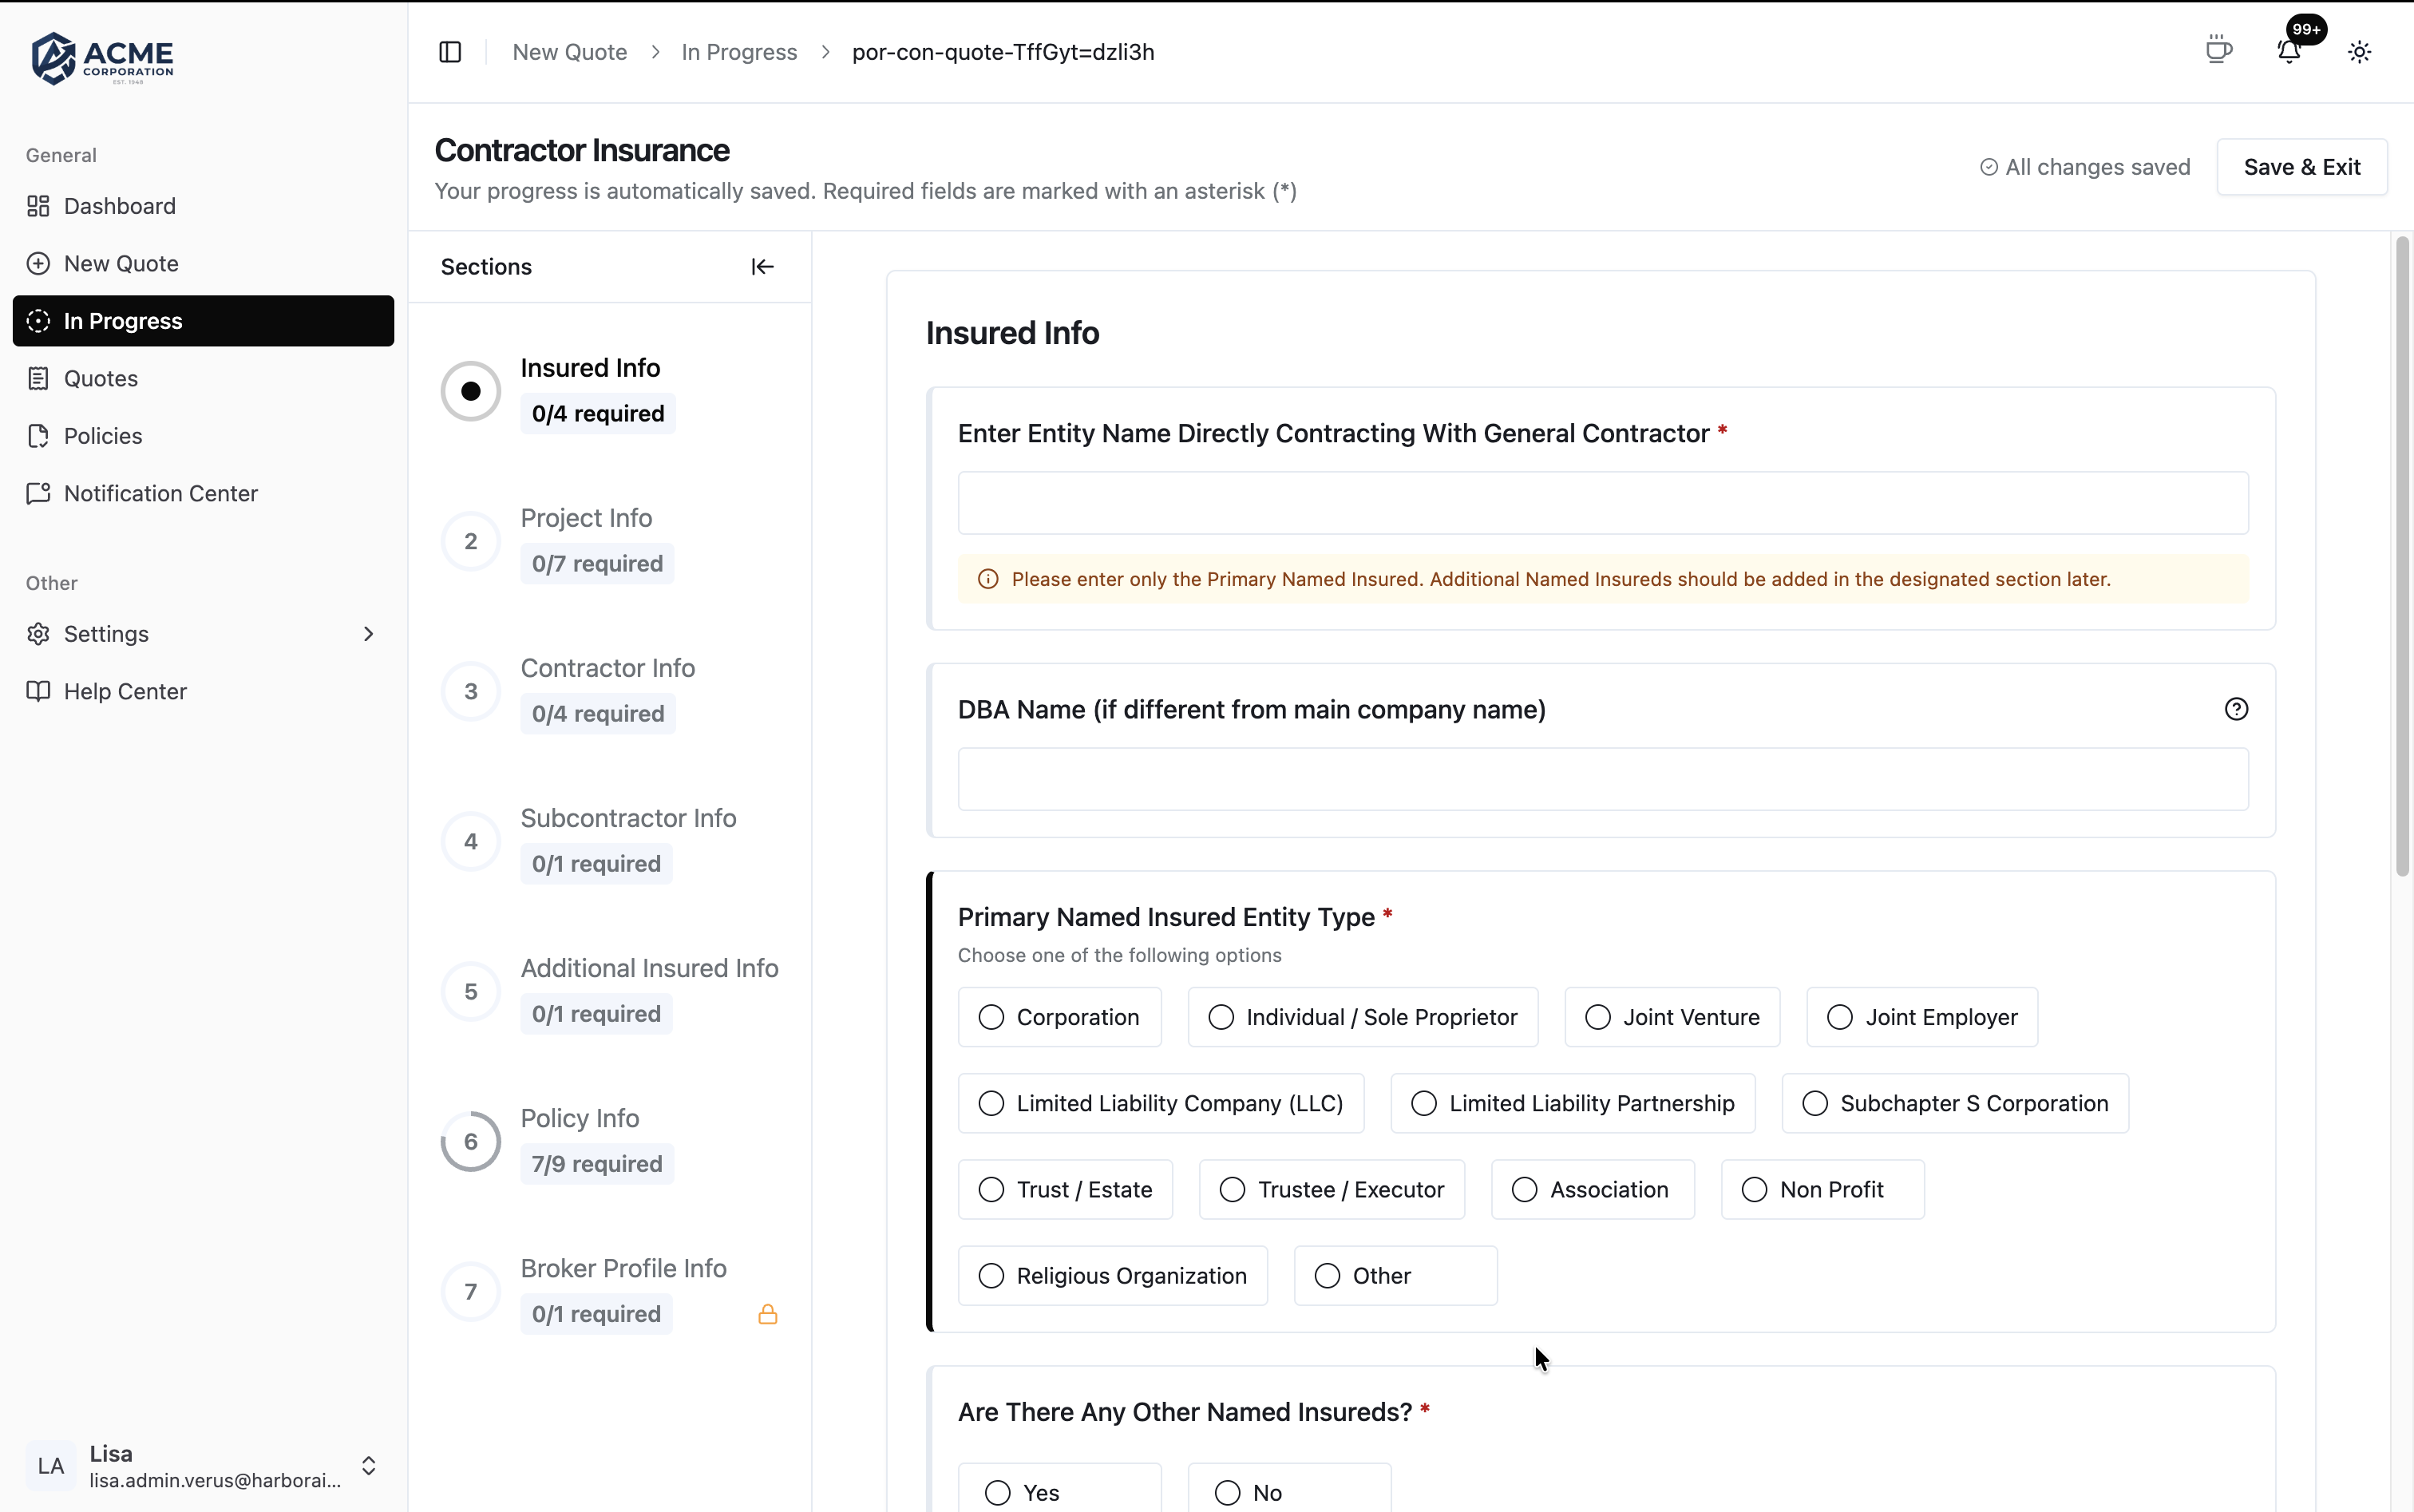Click the Dashboard grid icon

pos(38,206)
